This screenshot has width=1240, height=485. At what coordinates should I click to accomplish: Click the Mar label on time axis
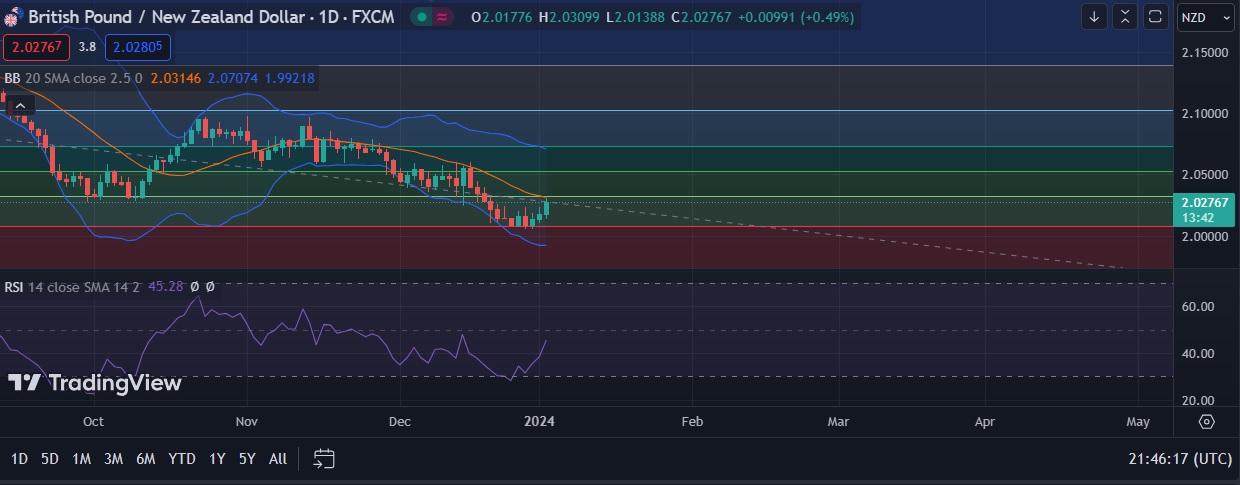click(x=838, y=421)
